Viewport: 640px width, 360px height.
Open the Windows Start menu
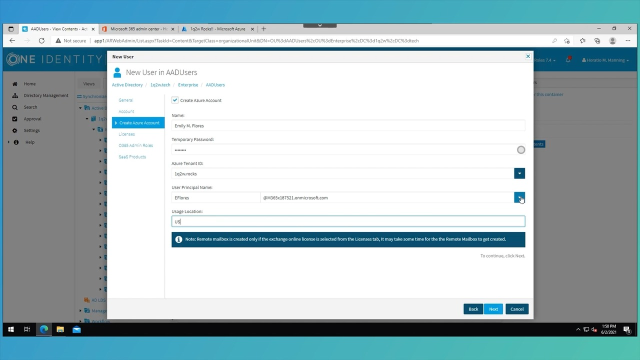tap(11, 329)
